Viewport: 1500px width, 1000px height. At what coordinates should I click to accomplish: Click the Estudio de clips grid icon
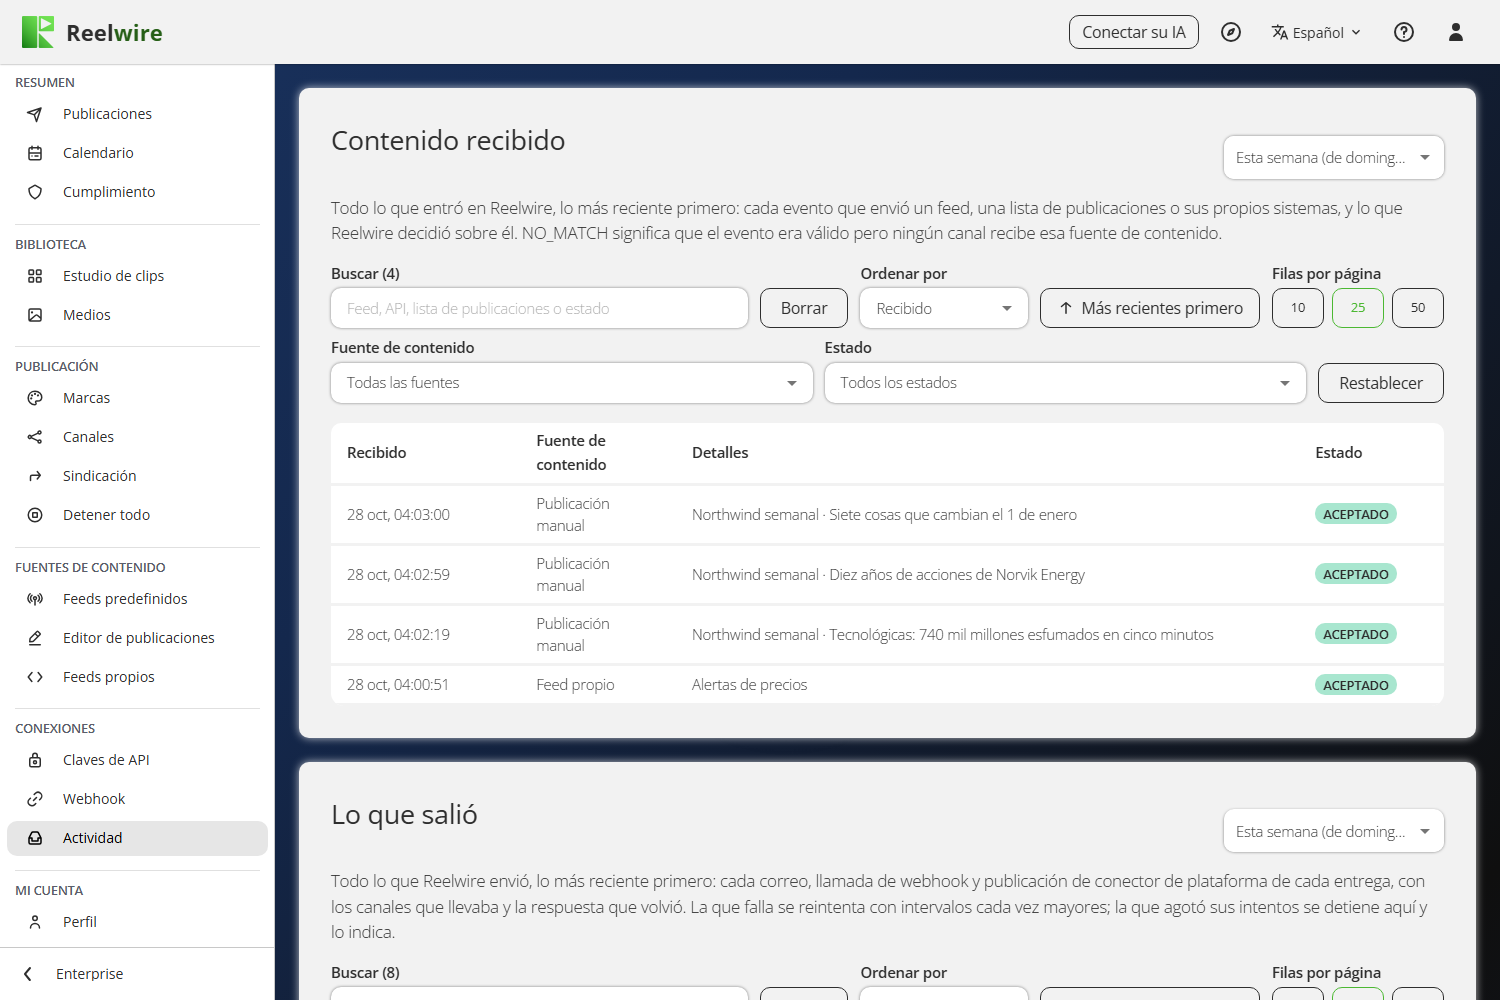coord(35,276)
